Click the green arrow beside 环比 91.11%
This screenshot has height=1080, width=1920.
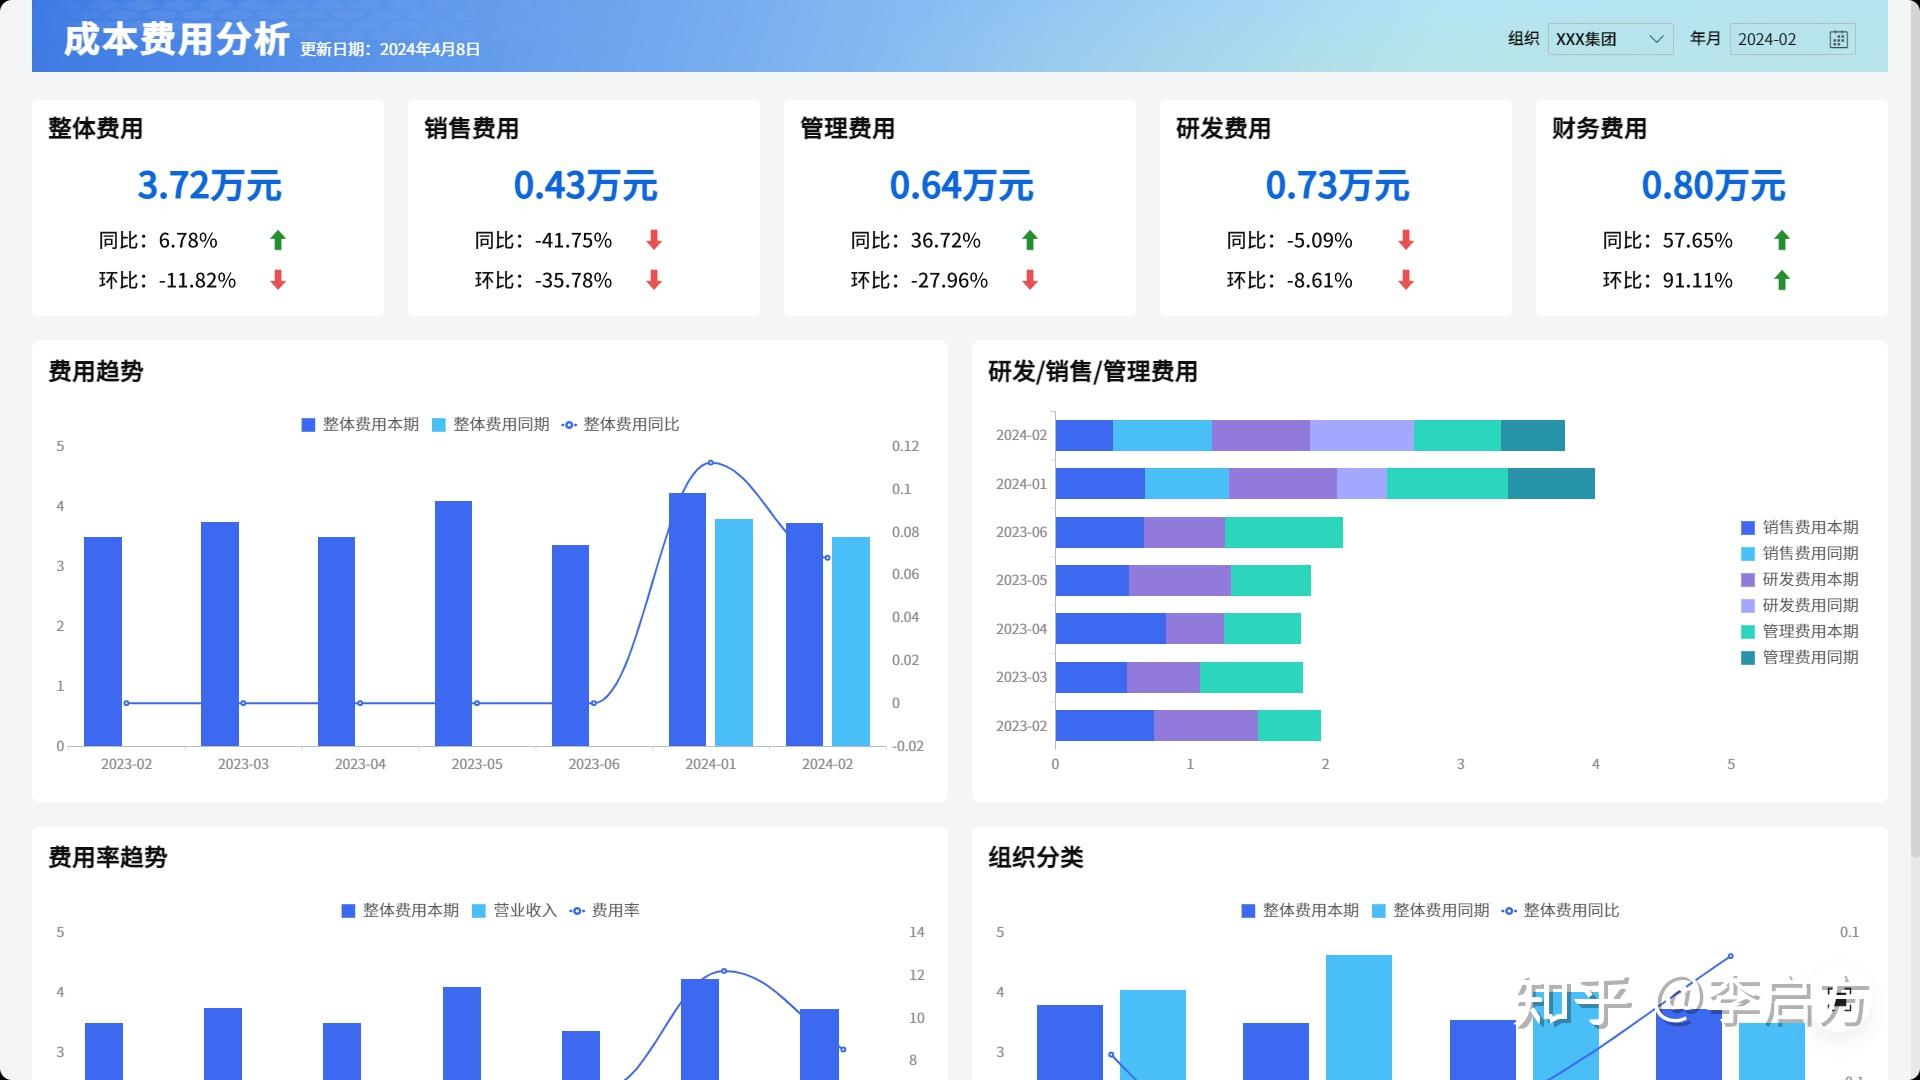pyautogui.click(x=1782, y=280)
